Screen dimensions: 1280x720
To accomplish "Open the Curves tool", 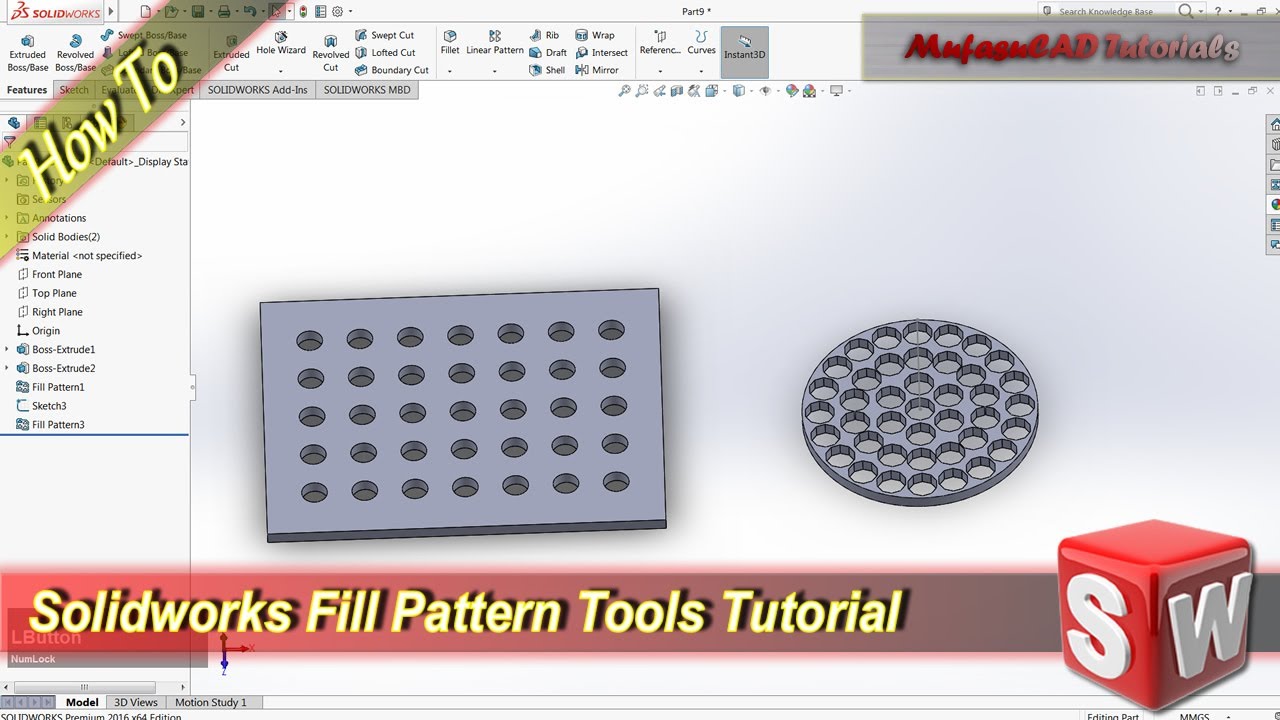I will tap(701, 42).
